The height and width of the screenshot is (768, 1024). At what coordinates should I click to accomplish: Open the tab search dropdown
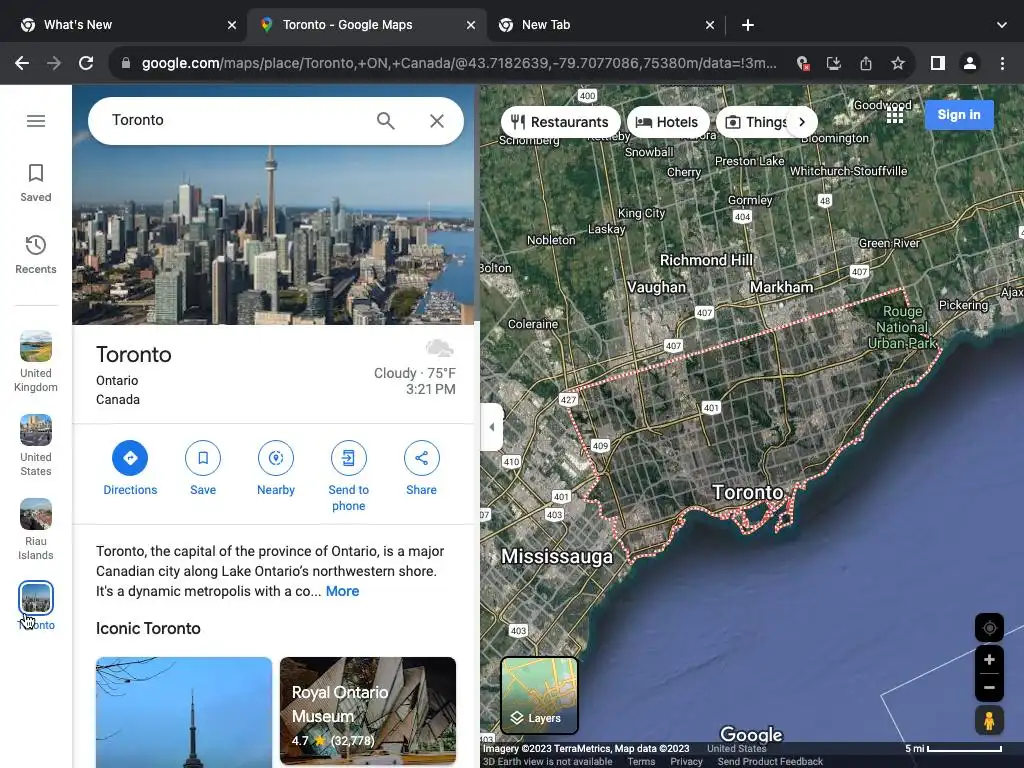point(1002,25)
